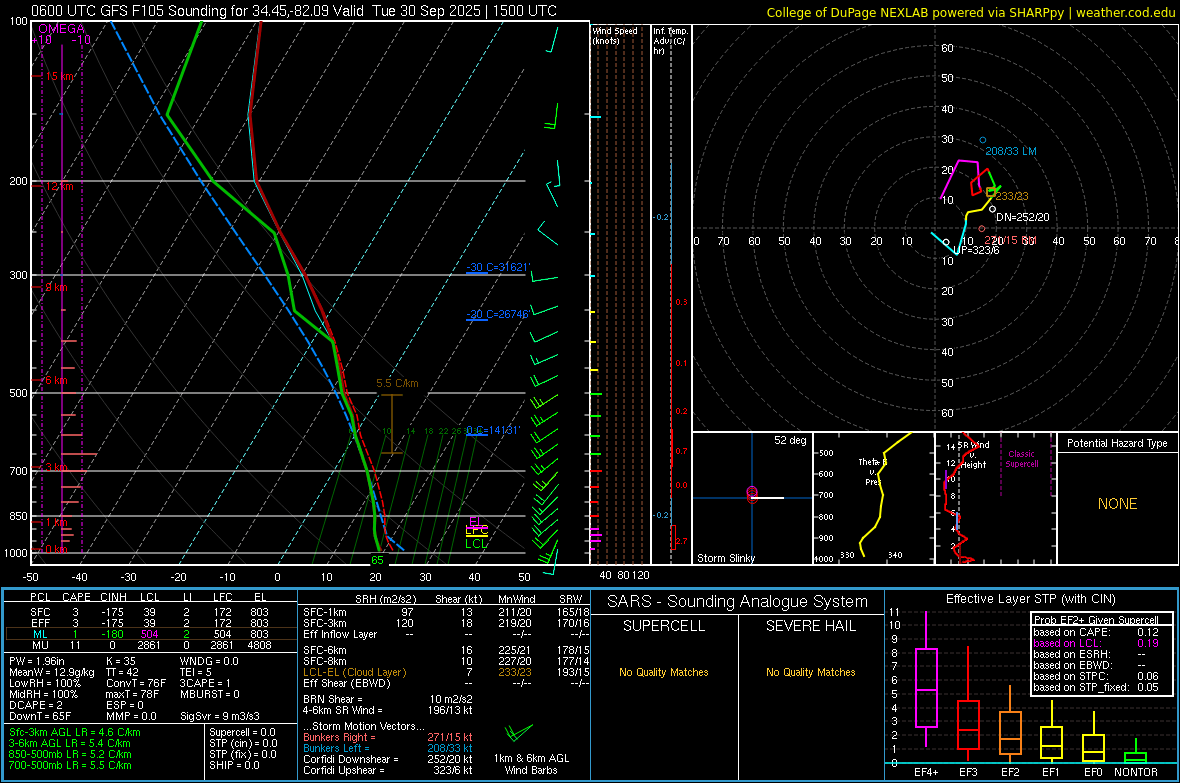Click the 'SFC-1km' shear row label
The width and height of the screenshot is (1180, 783).
point(325,612)
